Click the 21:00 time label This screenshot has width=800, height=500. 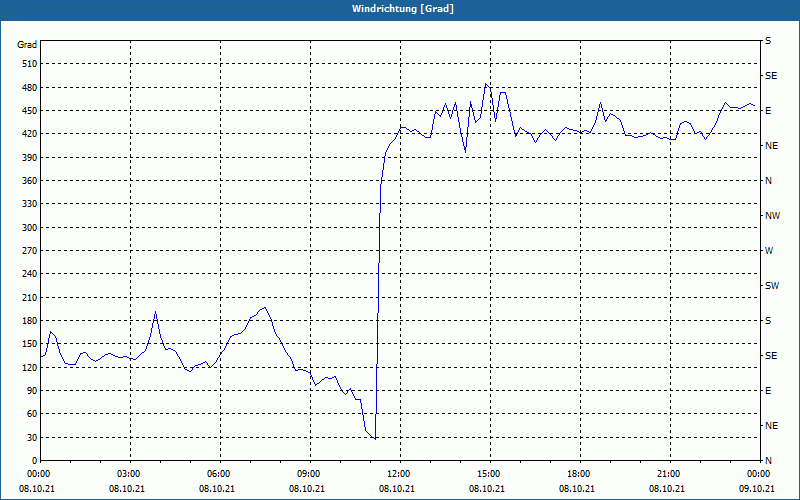click(670, 473)
